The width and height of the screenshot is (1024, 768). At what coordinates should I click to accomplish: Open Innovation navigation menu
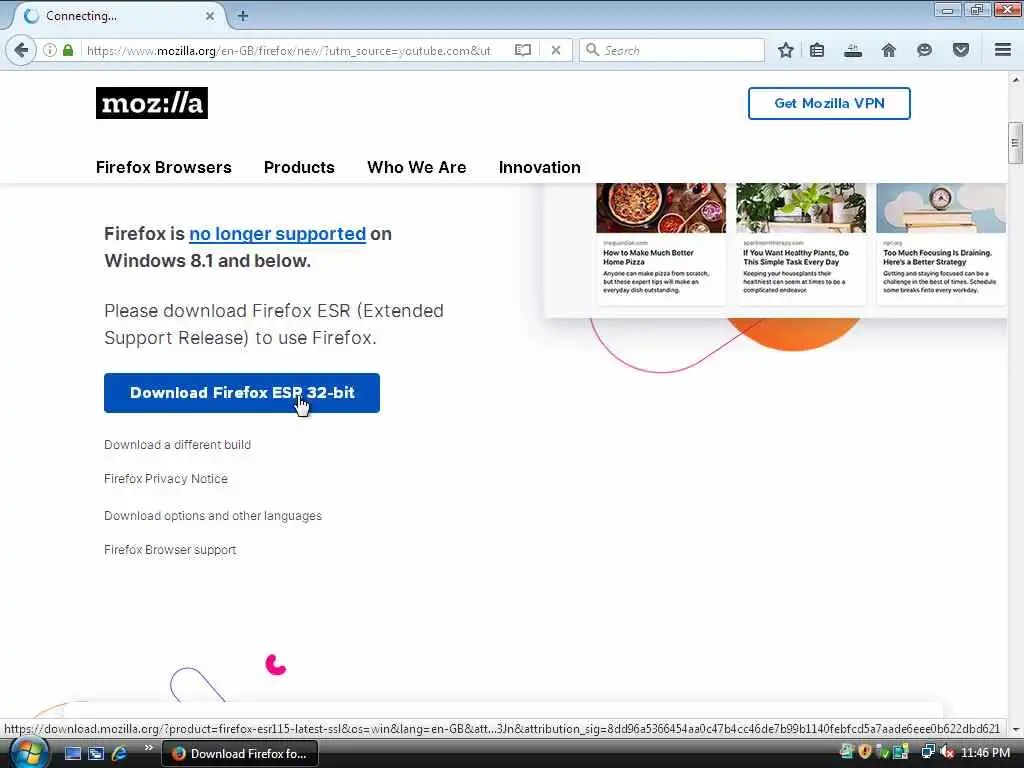click(x=539, y=167)
